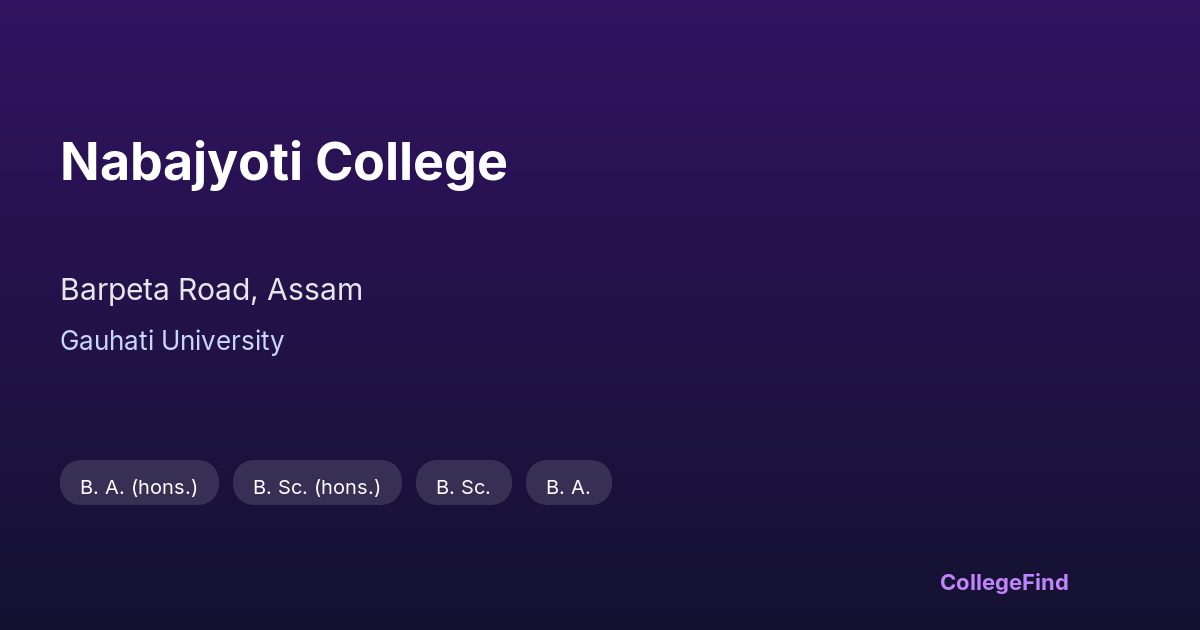
Task: Click the word Road in the location
Action: tap(221, 290)
